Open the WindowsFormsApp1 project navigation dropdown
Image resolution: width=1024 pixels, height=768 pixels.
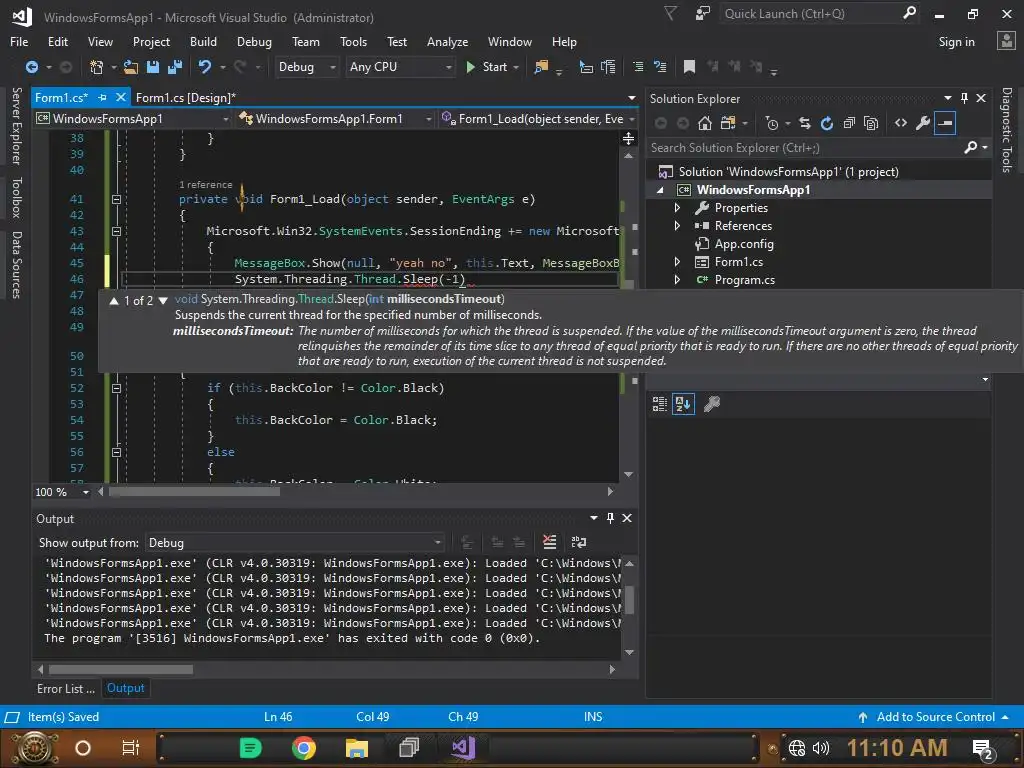(133, 119)
